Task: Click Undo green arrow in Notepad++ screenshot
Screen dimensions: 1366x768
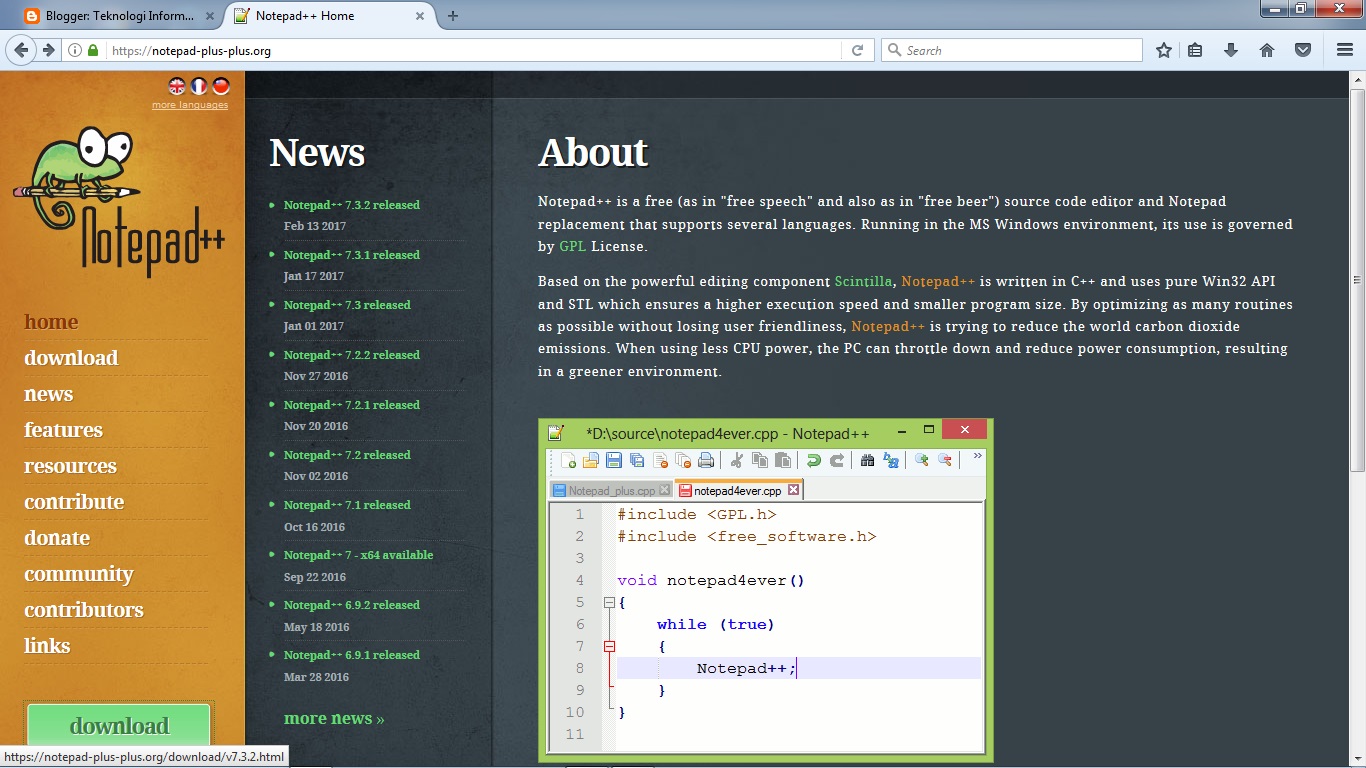Action: 814,461
